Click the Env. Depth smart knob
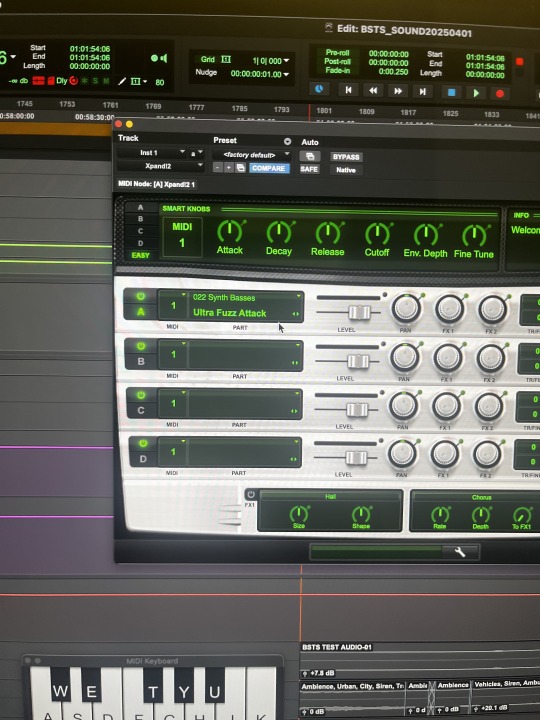 pos(426,236)
